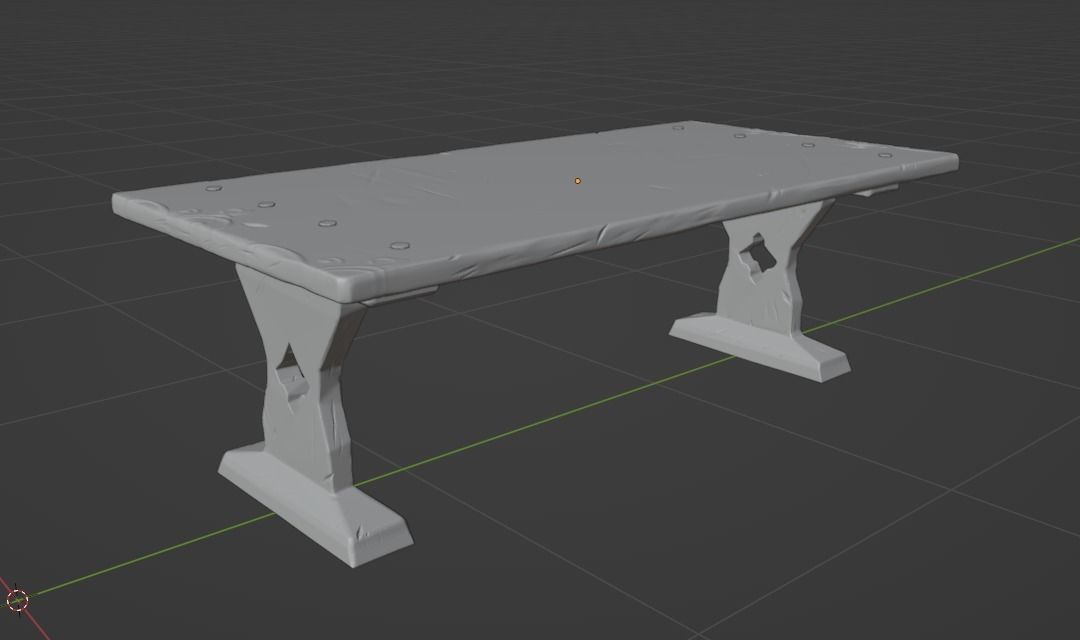The width and height of the screenshot is (1080, 640).
Task: Click the red-white 3D cursor
Action: [18, 599]
